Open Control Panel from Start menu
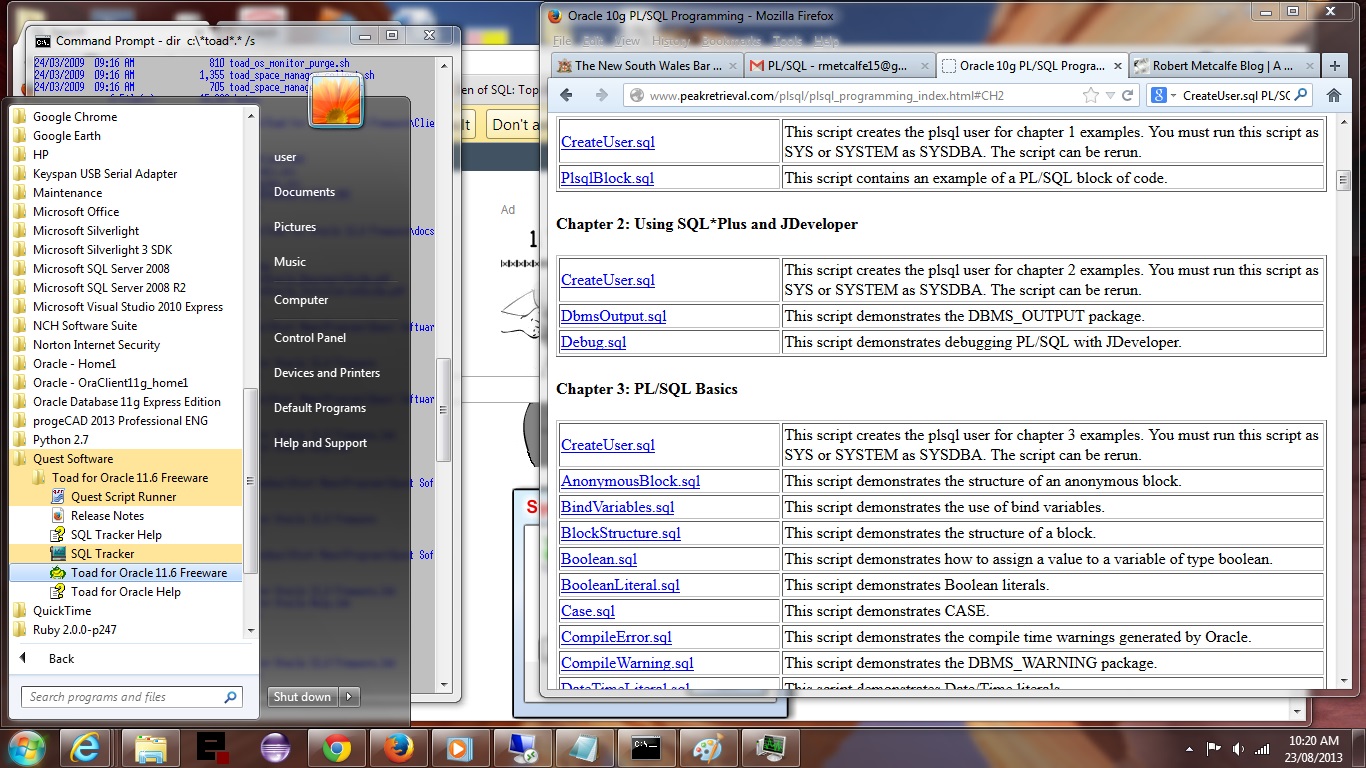1366x768 pixels. coord(309,338)
